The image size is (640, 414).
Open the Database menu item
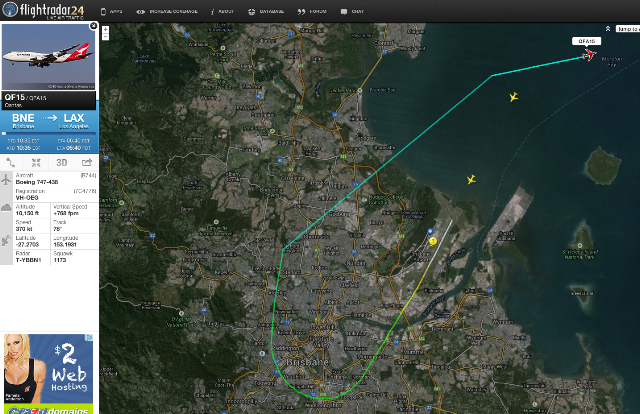pos(266,11)
